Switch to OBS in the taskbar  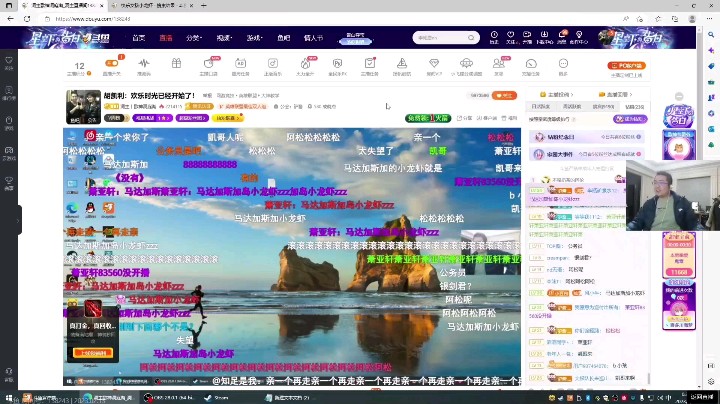click(x=169, y=398)
